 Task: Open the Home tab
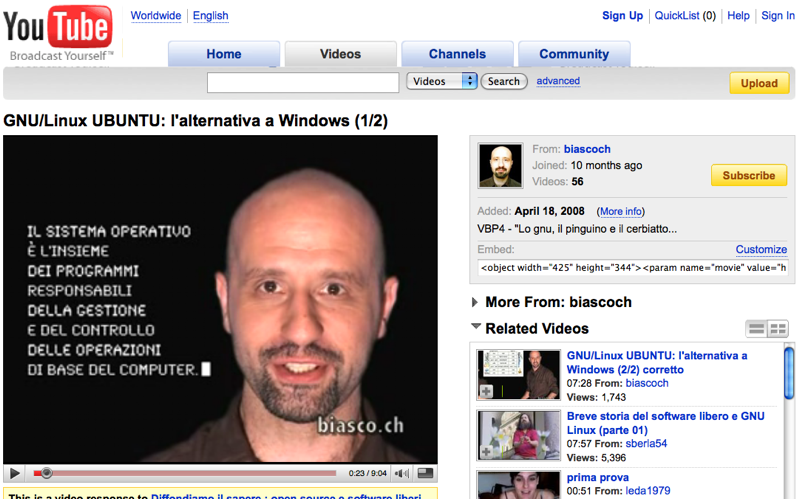pos(224,54)
